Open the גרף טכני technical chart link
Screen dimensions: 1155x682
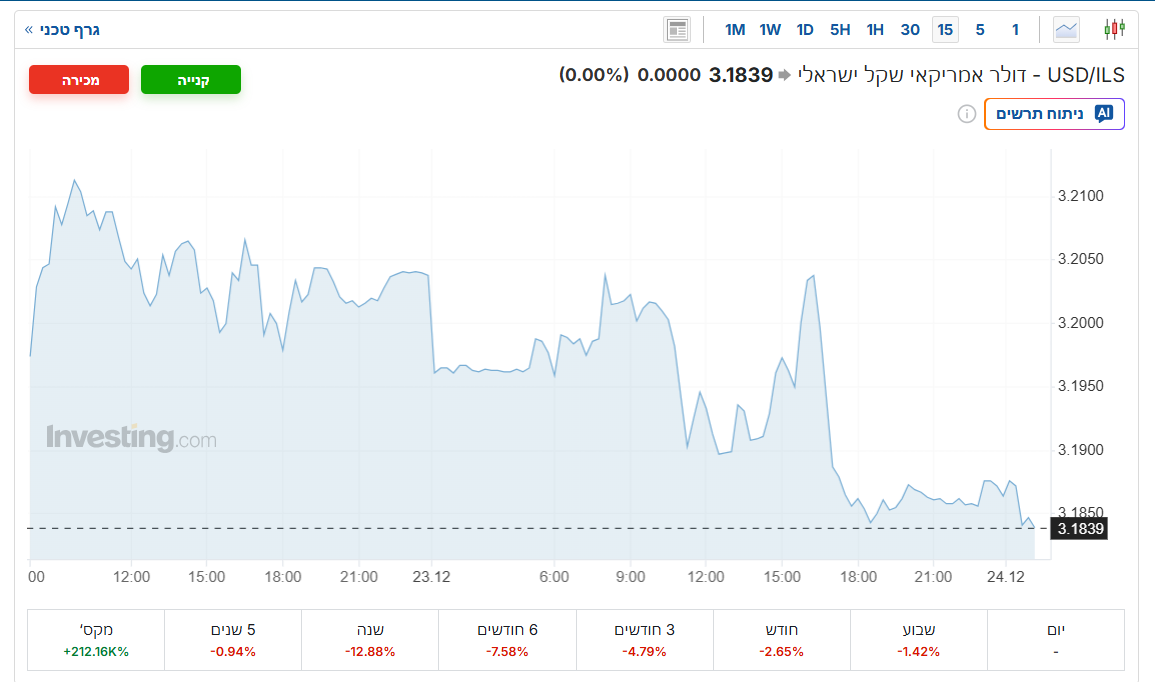pyautogui.click(x=62, y=29)
